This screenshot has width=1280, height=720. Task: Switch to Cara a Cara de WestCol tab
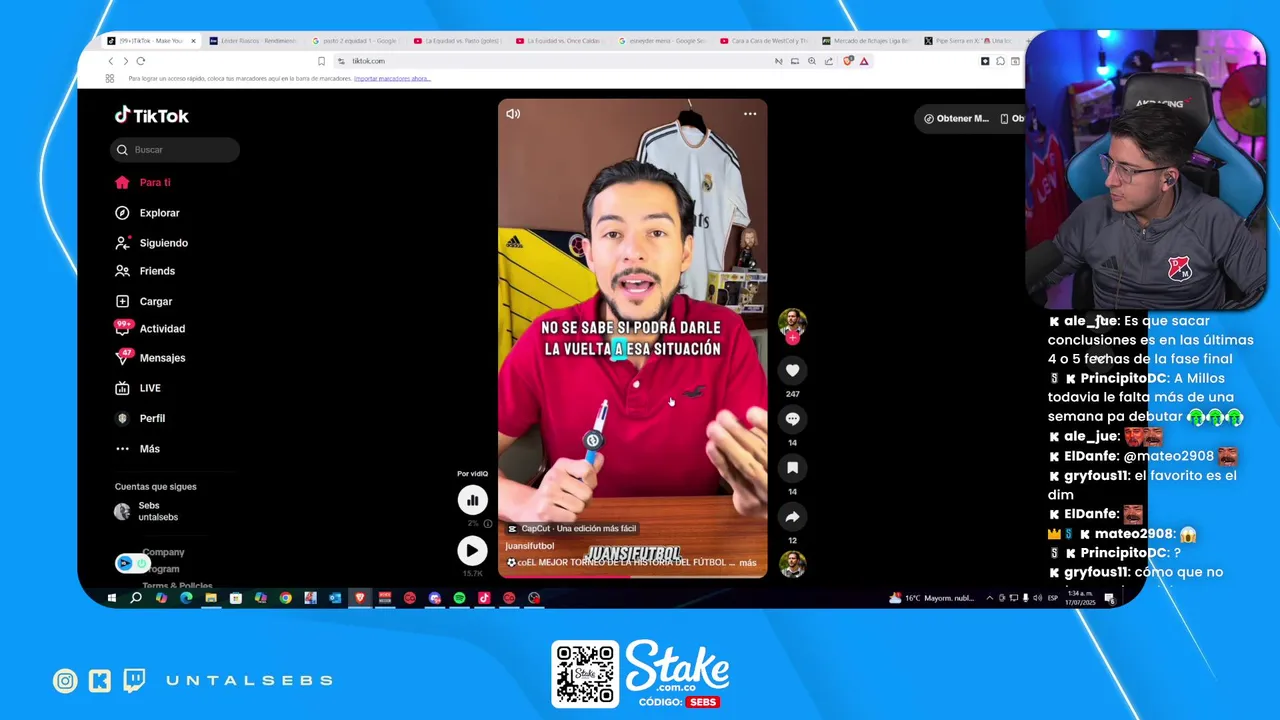click(x=763, y=41)
